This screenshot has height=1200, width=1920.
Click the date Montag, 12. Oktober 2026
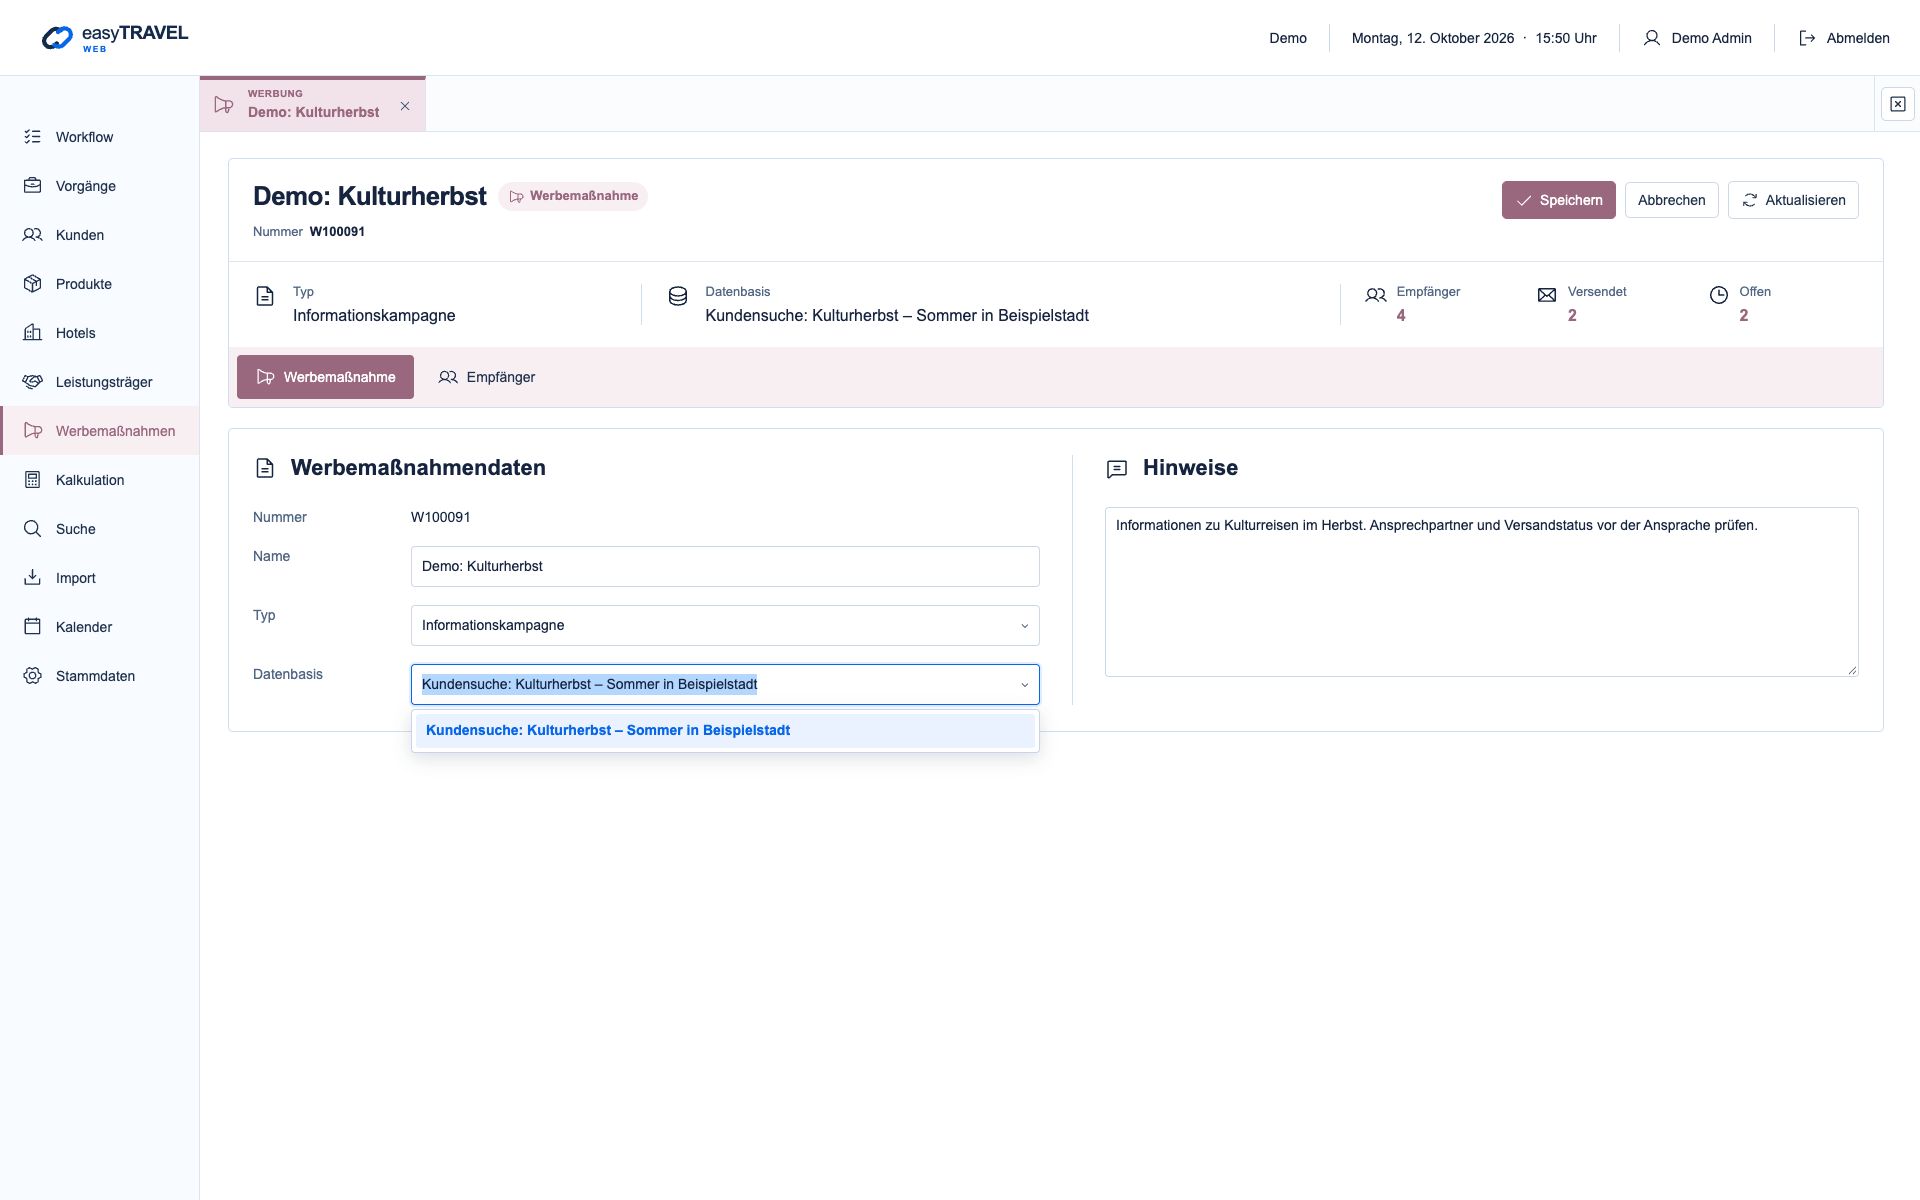[x=1433, y=38]
